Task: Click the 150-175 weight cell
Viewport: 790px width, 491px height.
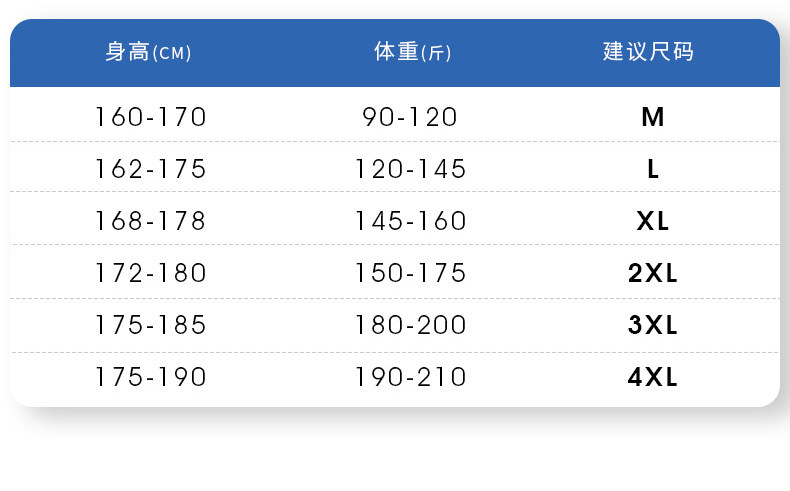Action: point(410,273)
